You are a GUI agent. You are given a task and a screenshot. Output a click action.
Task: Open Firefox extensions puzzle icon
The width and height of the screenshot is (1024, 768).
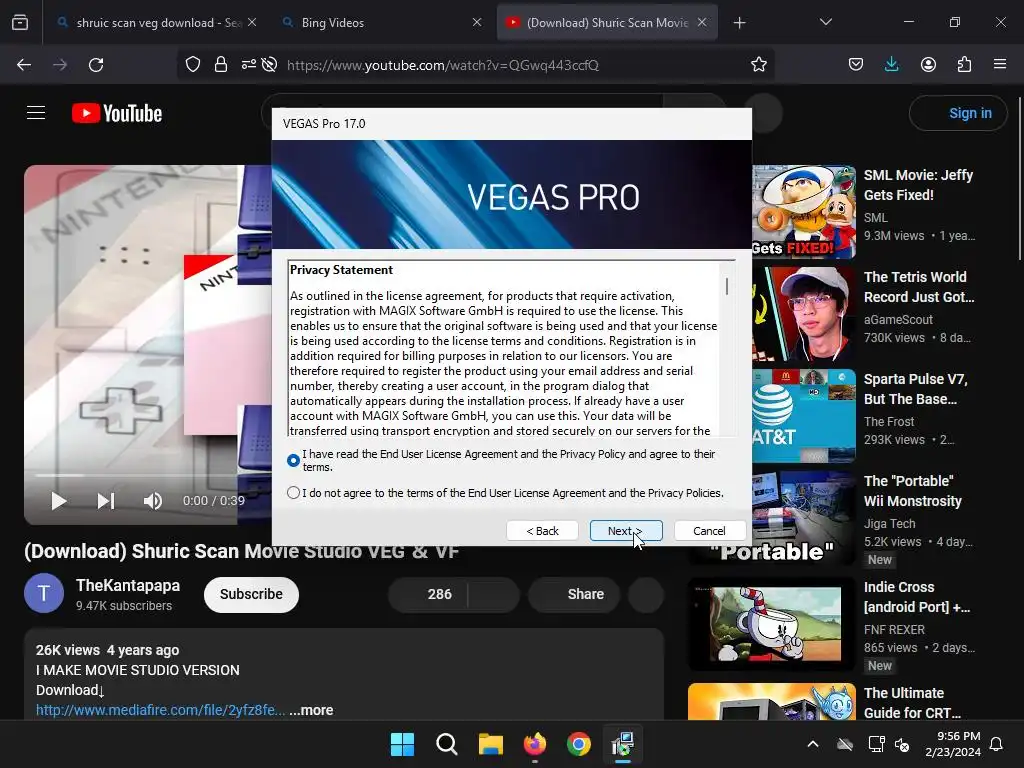point(964,65)
